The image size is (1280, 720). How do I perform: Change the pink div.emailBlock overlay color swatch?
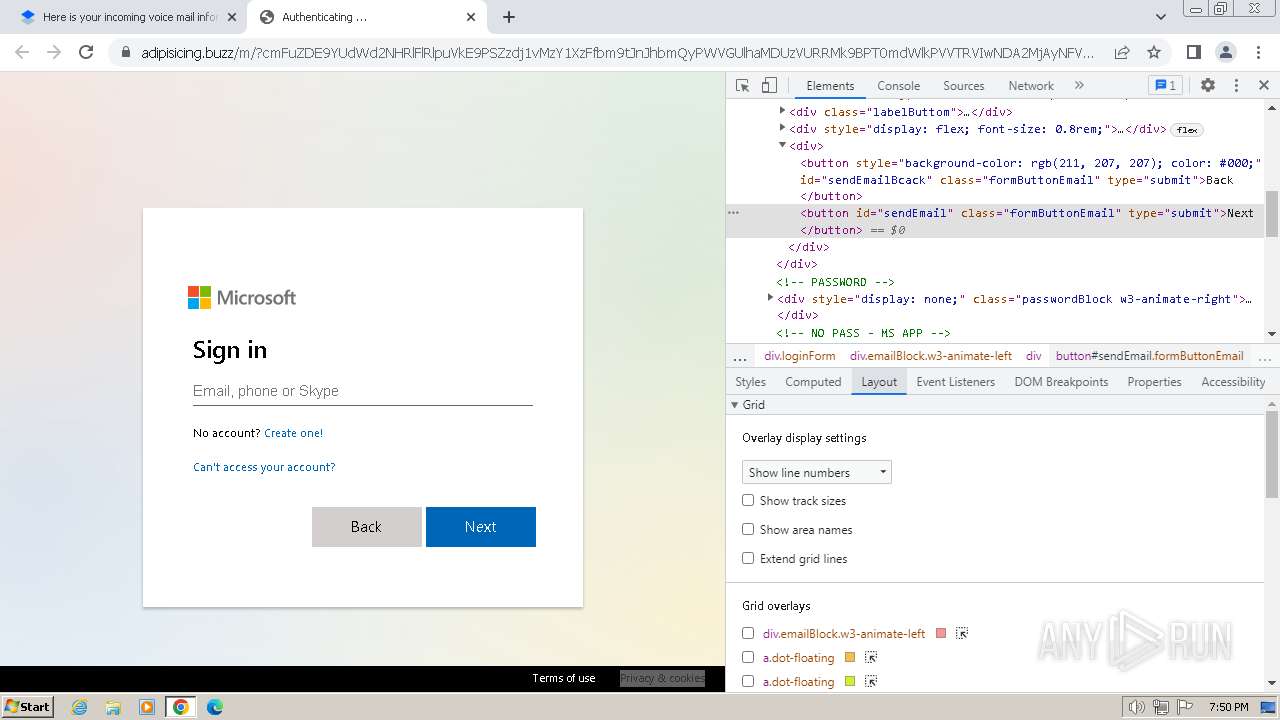pos(941,633)
